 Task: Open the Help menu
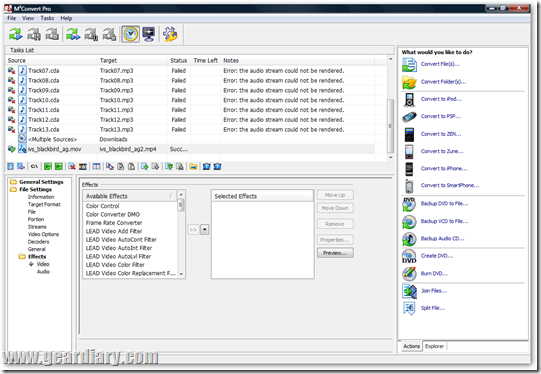pos(66,18)
